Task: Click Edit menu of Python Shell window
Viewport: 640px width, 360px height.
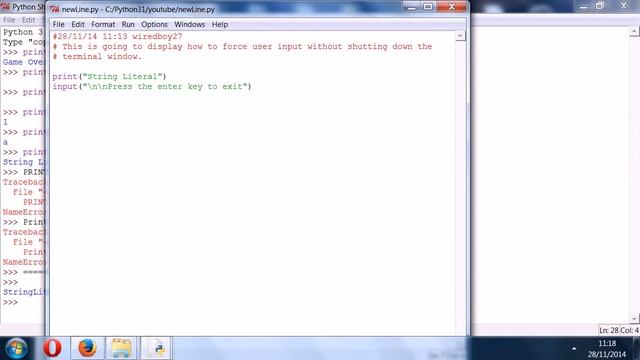Action: [x=28, y=20]
